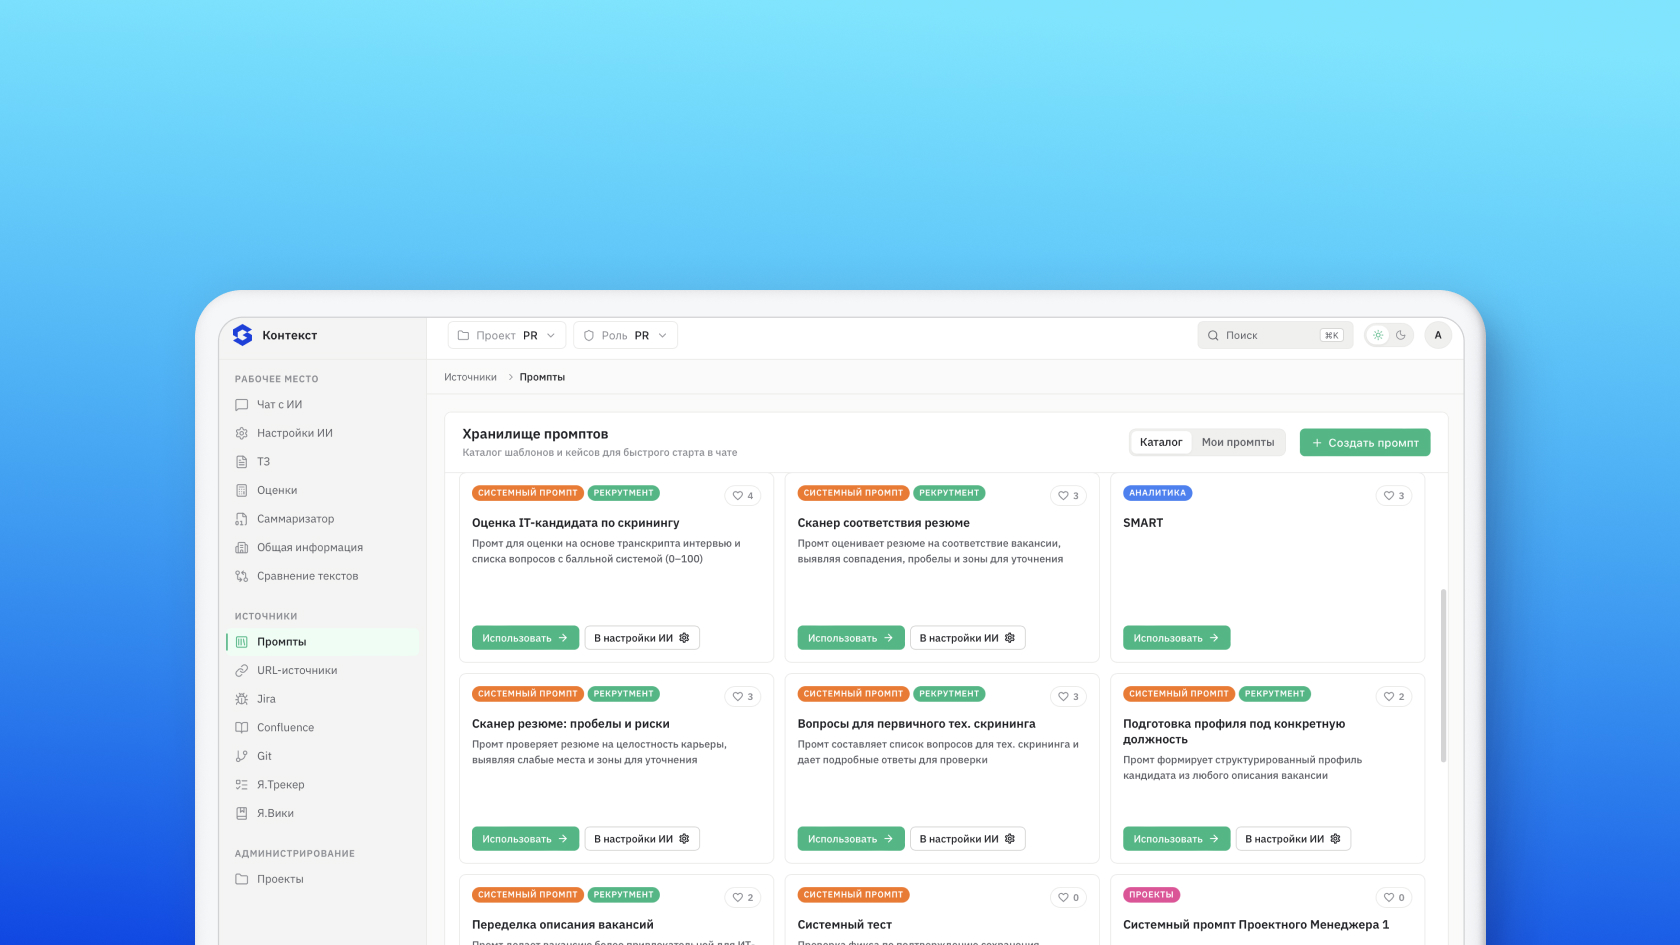1680x945 pixels.
Task: Select Промпты in sidebar sources
Action: click(x=323, y=642)
